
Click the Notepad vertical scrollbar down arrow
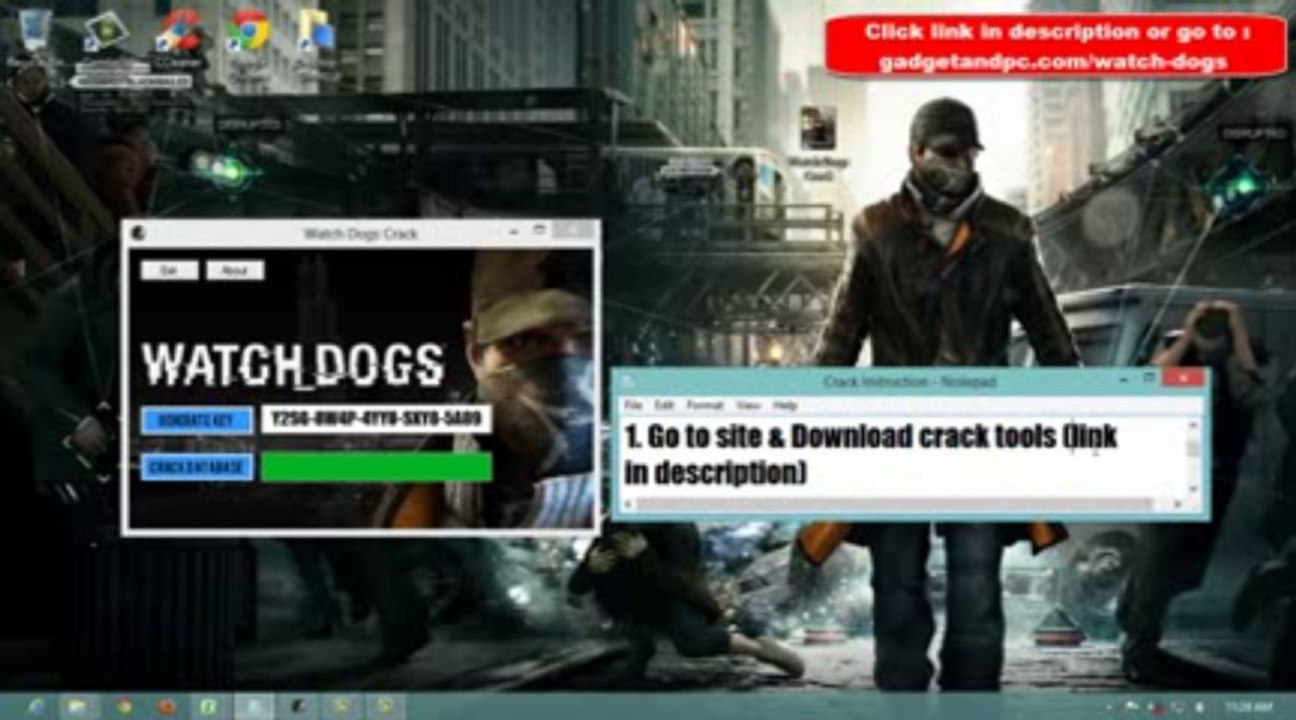coord(1193,489)
